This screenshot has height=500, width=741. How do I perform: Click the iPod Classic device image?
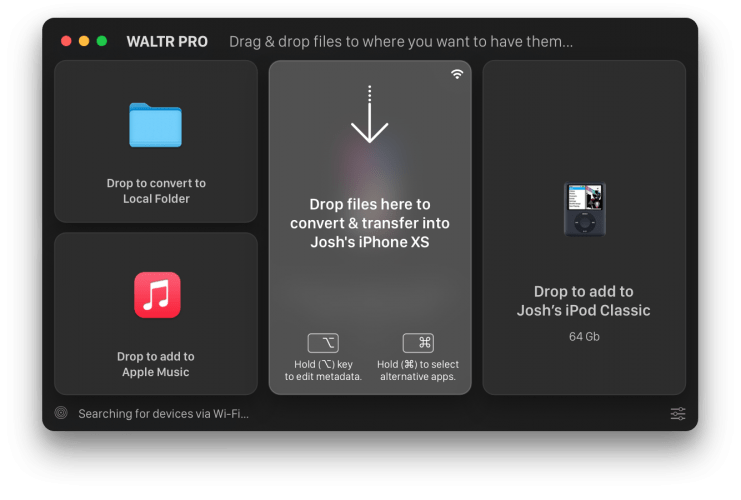coord(585,209)
